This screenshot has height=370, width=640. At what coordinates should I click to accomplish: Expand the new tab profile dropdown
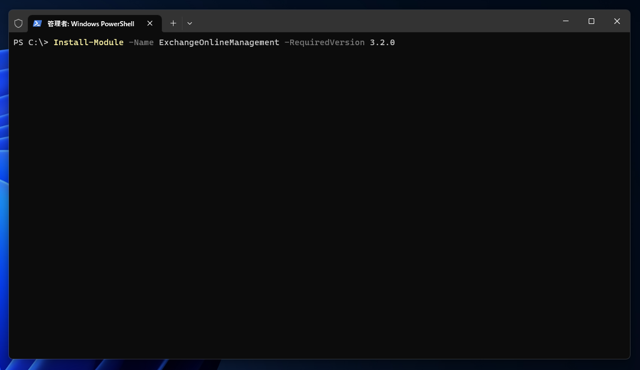189,24
